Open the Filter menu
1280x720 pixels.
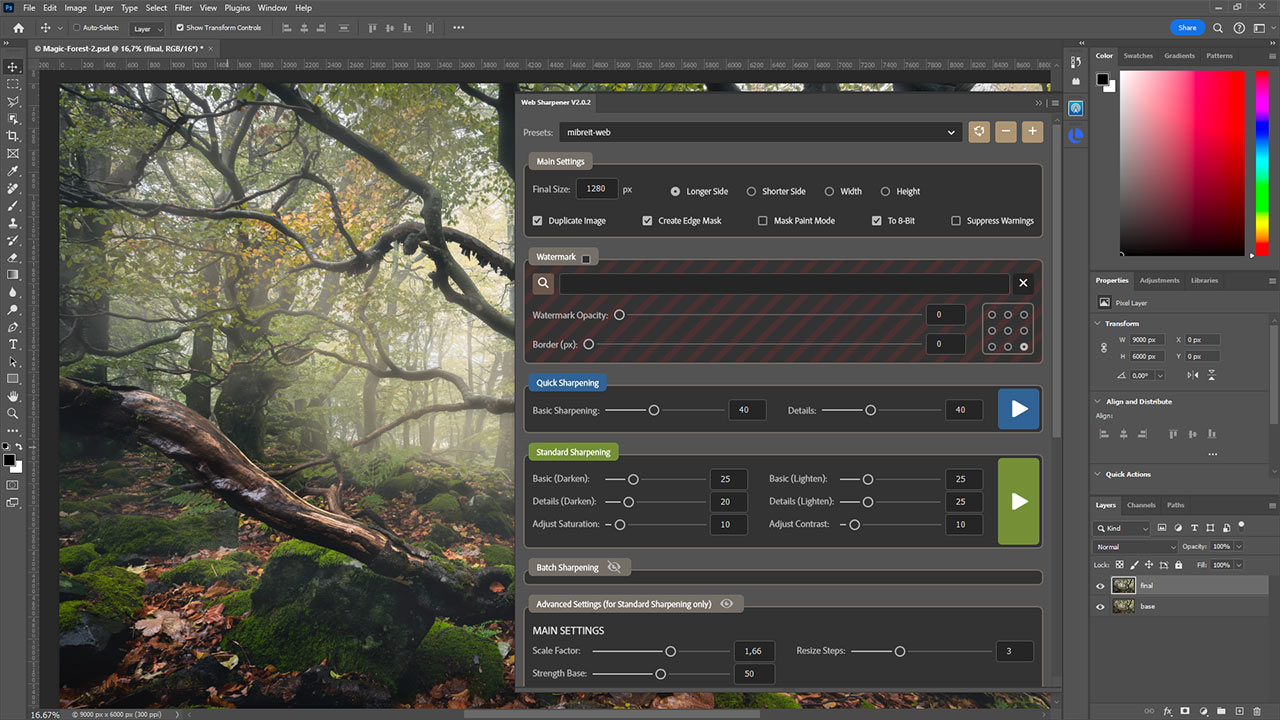pos(182,7)
